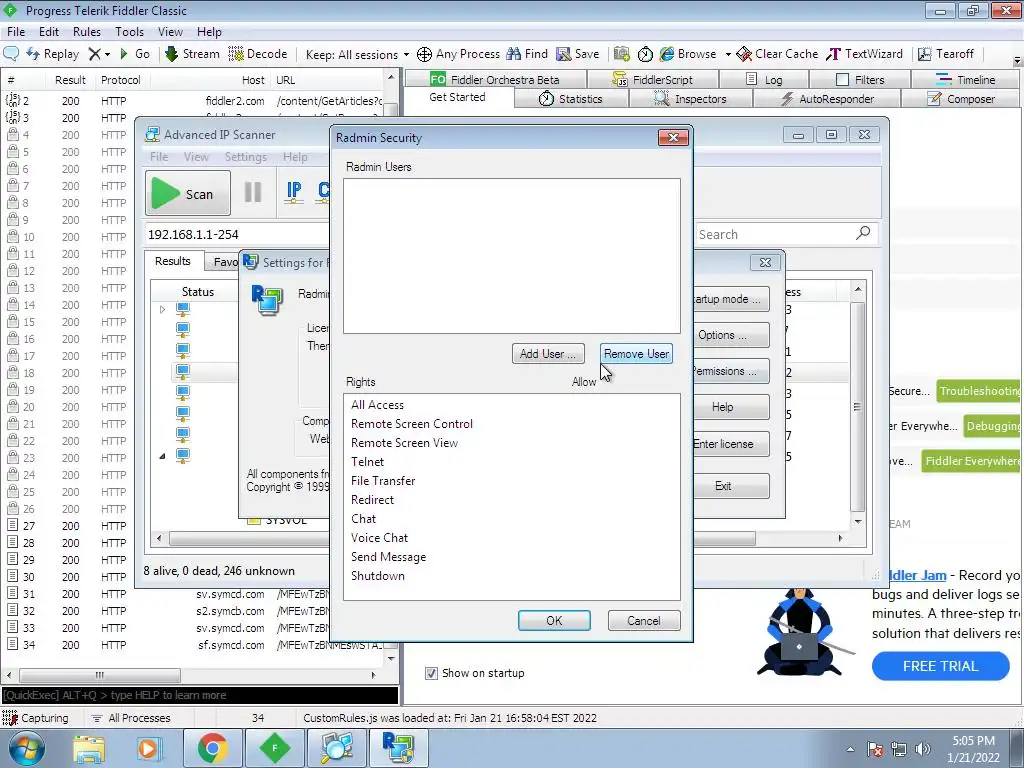
Task: Click the Tearoff icon
Action: (x=925, y=54)
